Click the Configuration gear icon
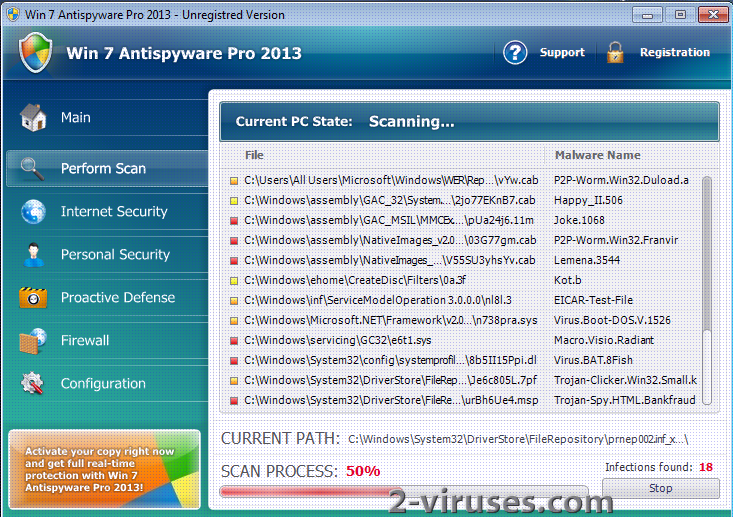 pyautogui.click(x=32, y=383)
